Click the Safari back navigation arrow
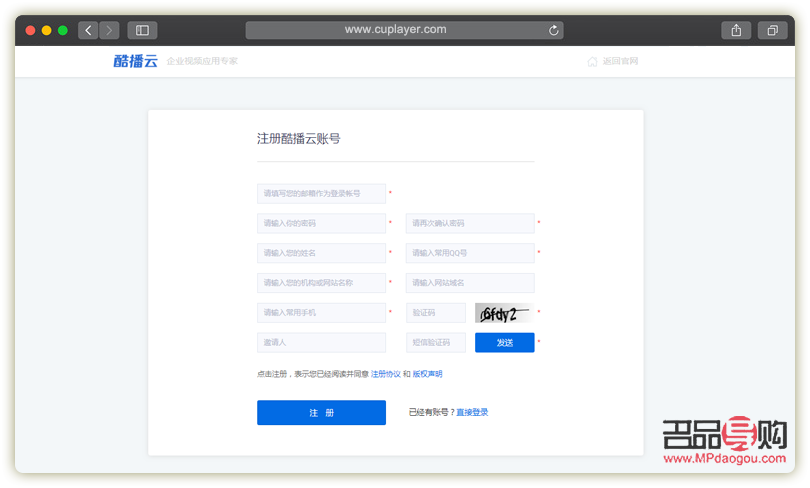Viewport: 810px width, 488px height. click(88, 31)
